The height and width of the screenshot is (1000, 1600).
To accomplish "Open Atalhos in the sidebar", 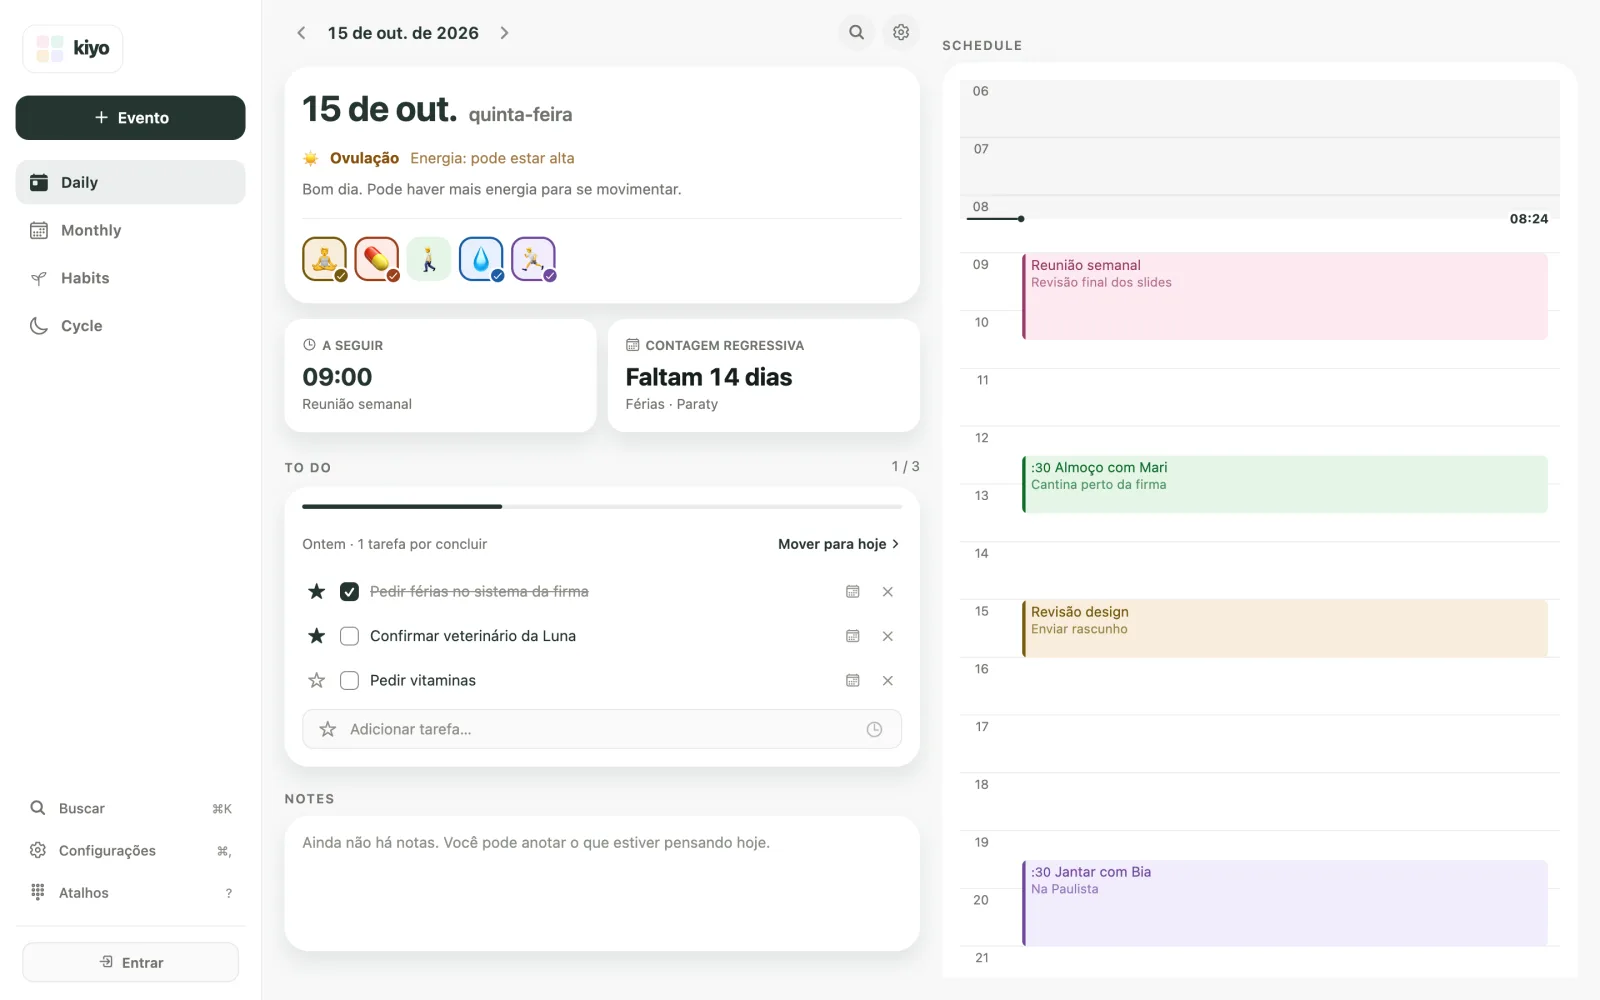I will pos(130,892).
